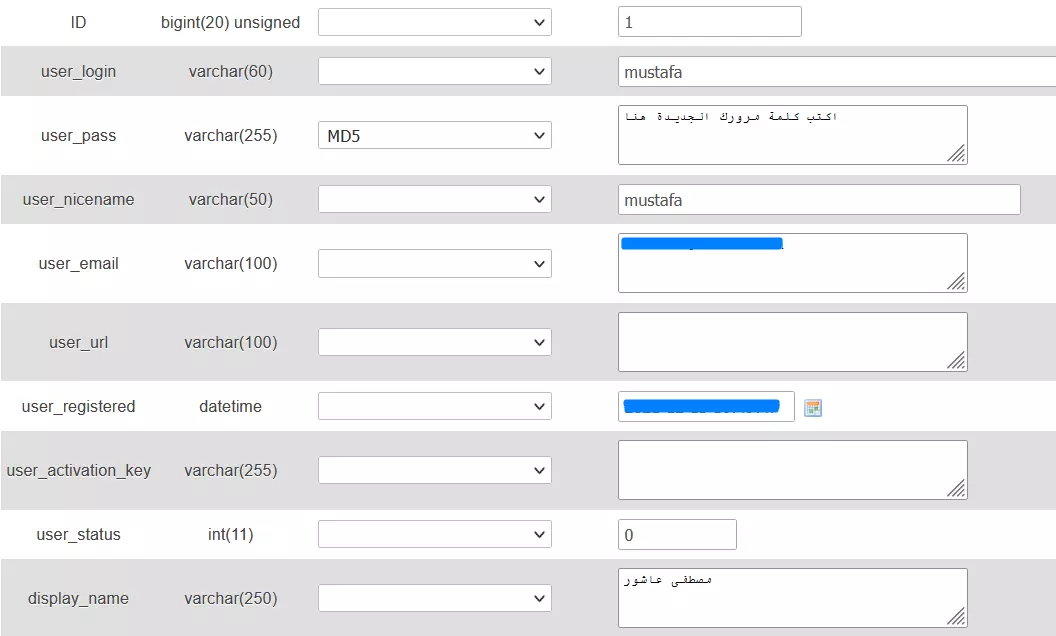
Task: Open the function dropdown for user_nicename
Action: point(434,199)
